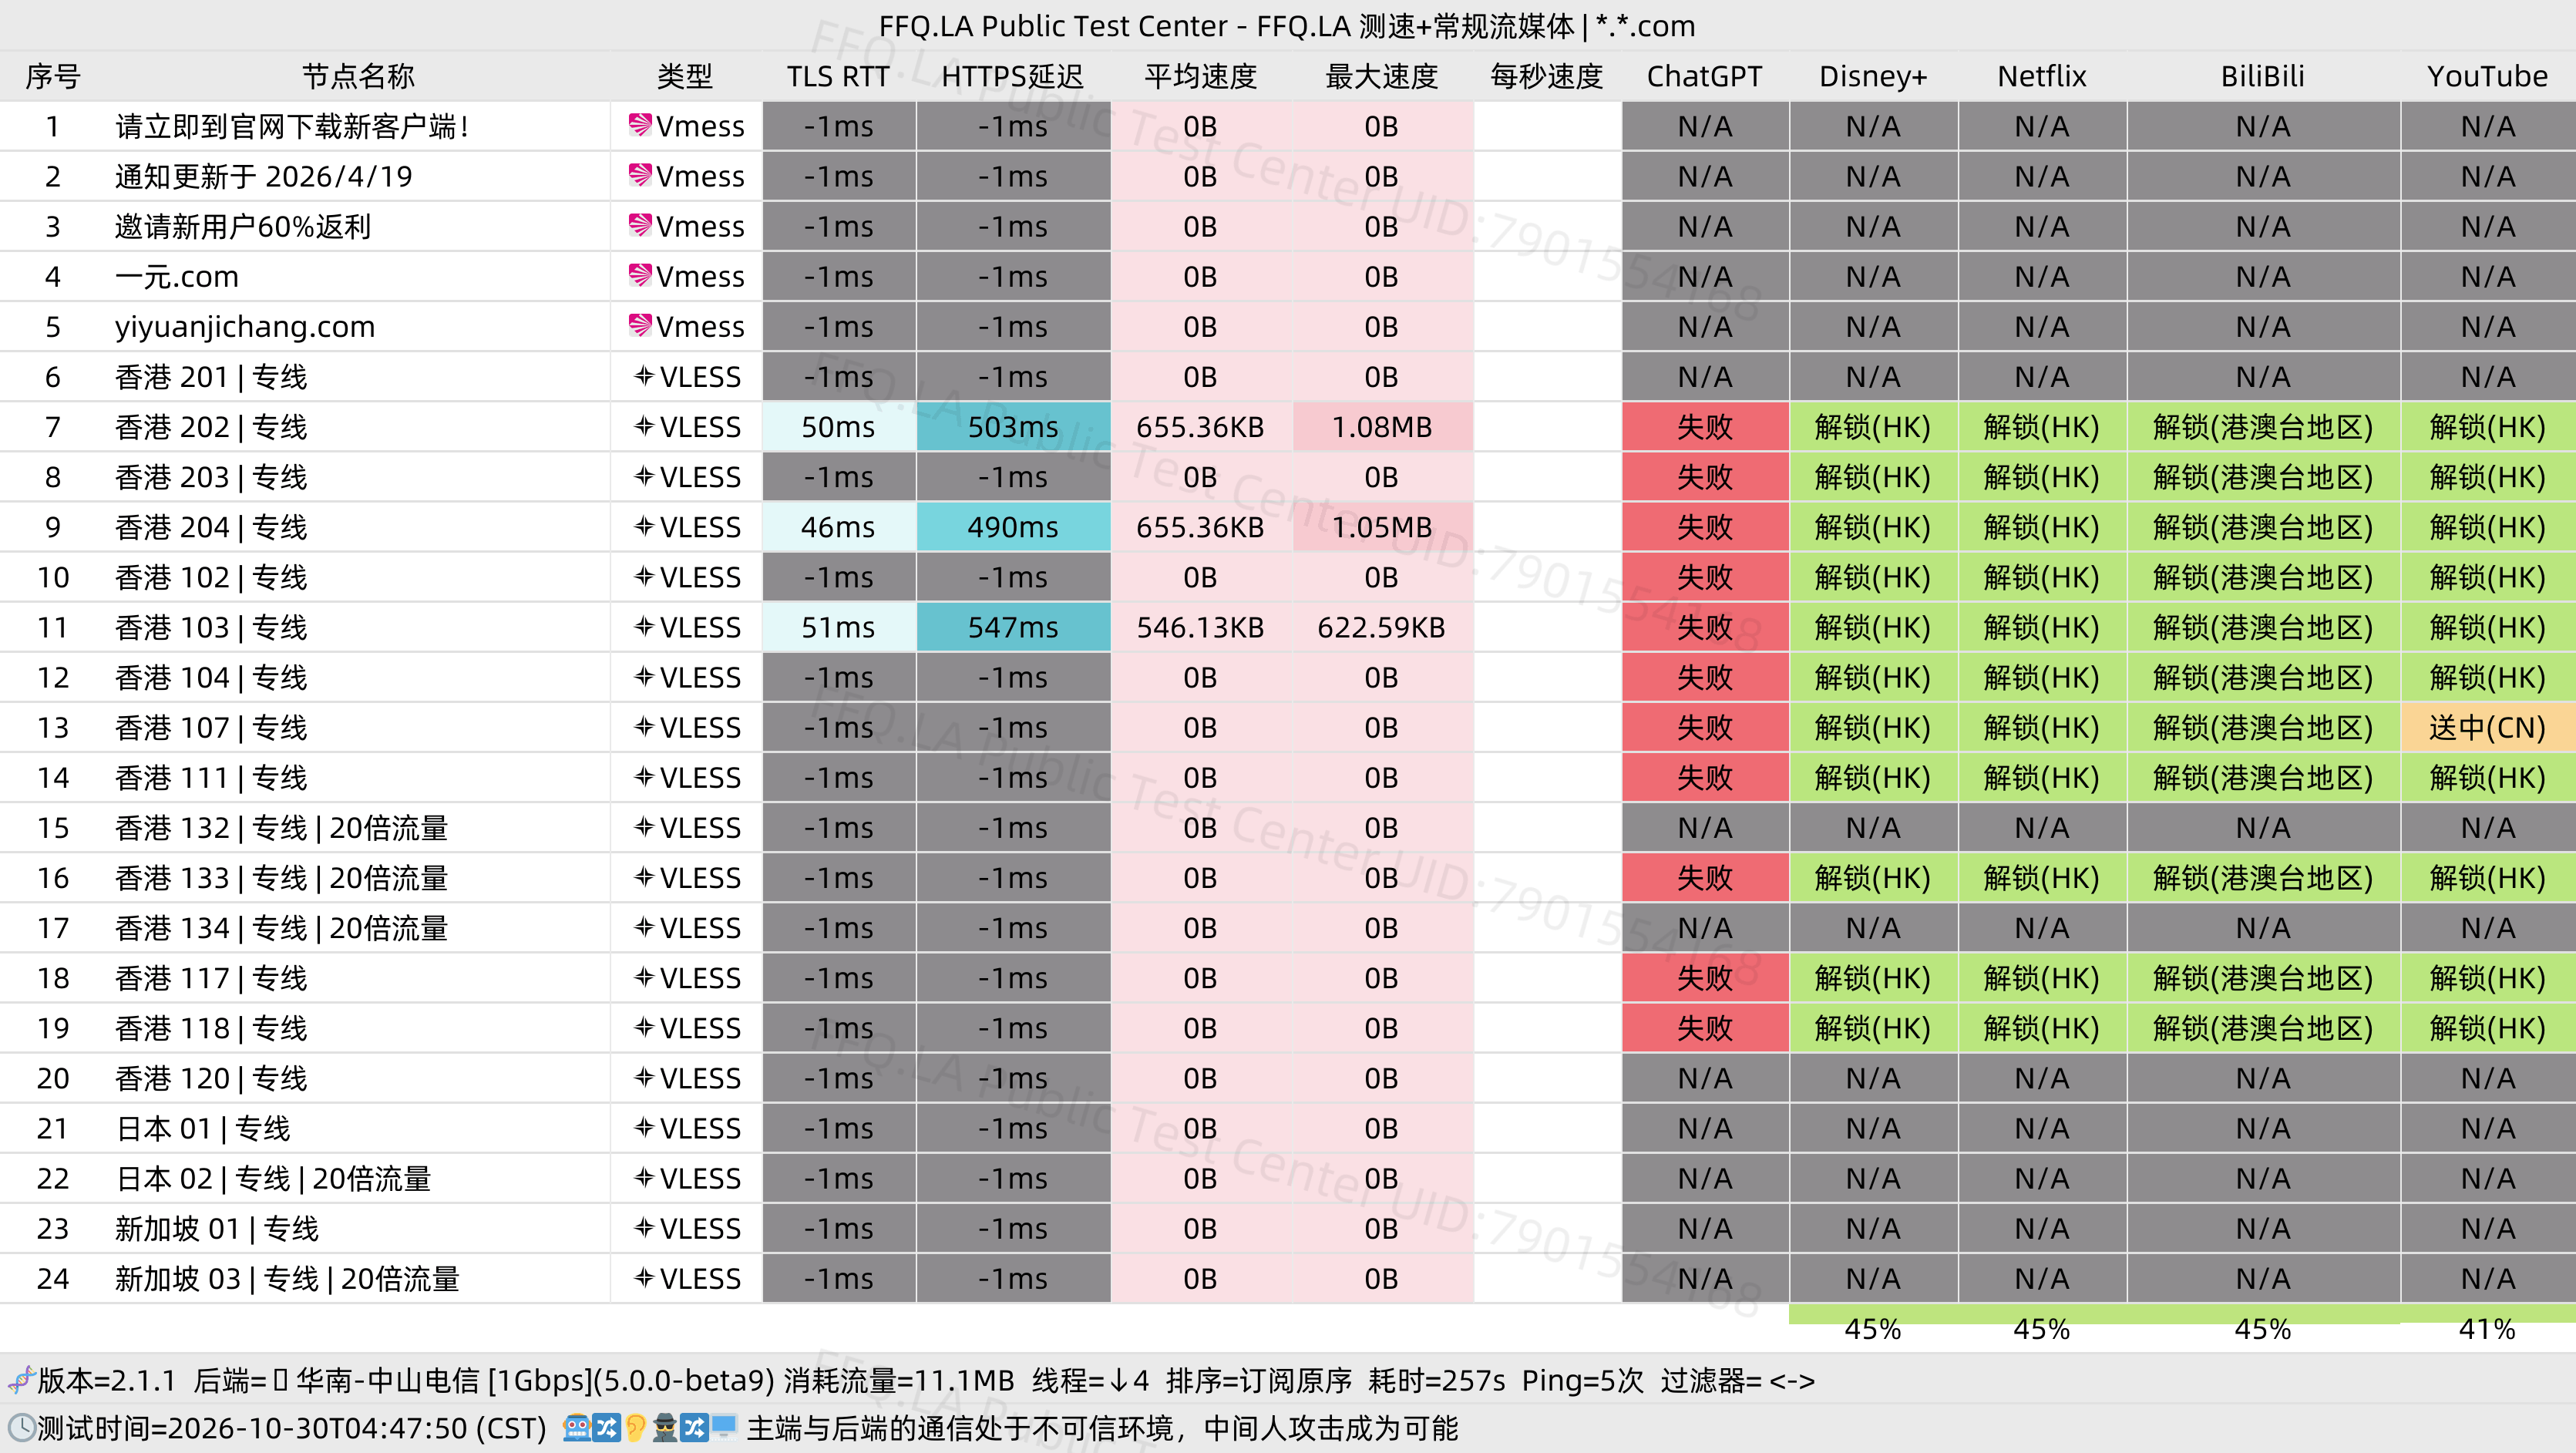Select the 622.59KB max speed cell
Screen dimensions: 2576x1453
tap(1382, 627)
